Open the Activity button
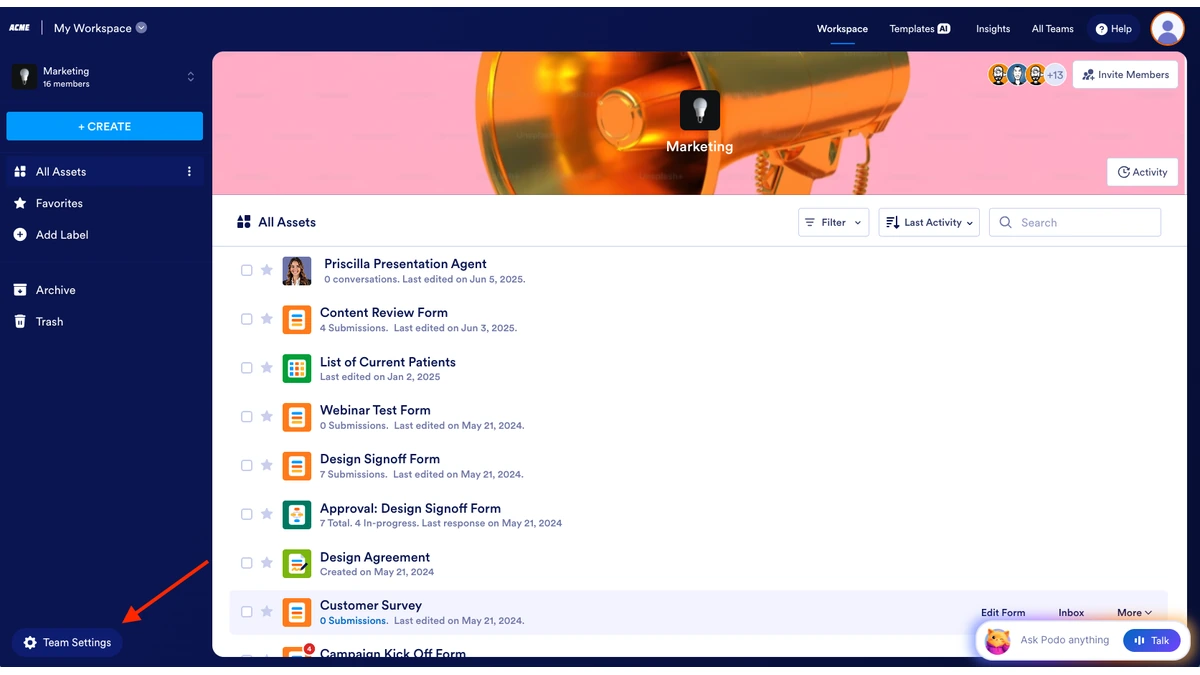The image size is (1200, 675). [1142, 172]
